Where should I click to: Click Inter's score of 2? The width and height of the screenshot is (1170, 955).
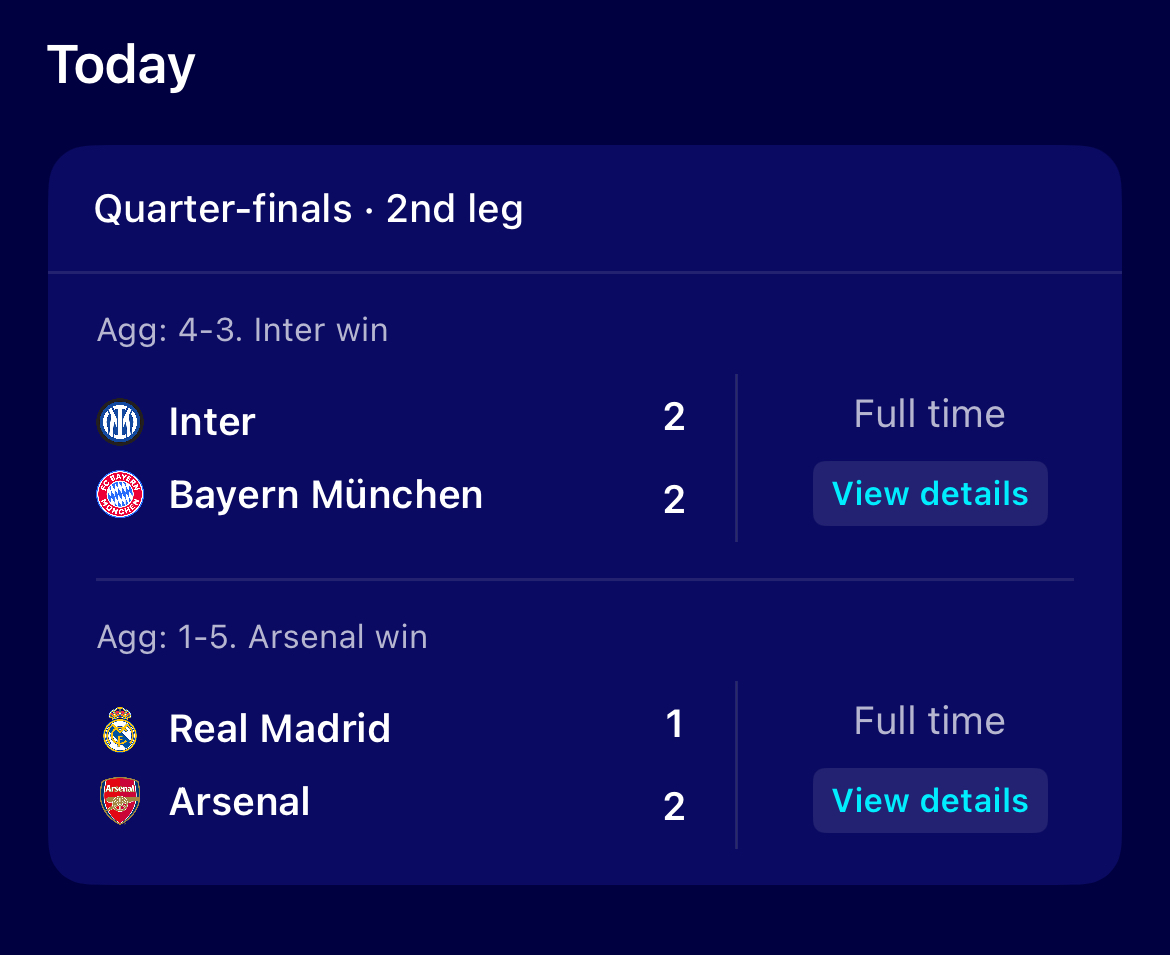tap(674, 416)
